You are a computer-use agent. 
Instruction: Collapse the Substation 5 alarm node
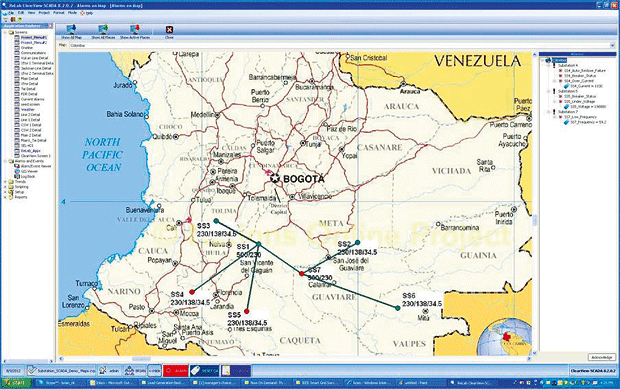point(548,91)
